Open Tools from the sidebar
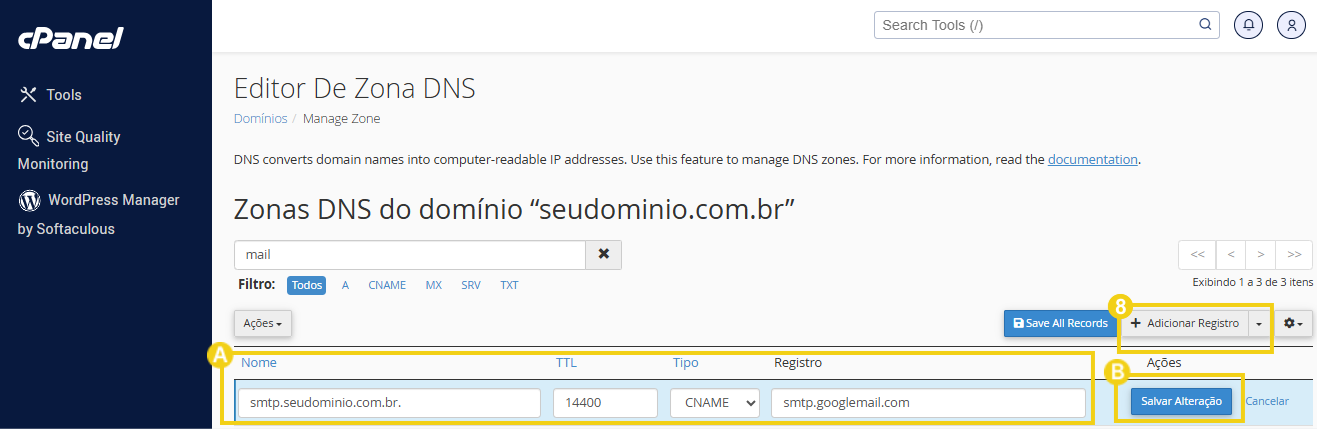 [x=63, y=95]
